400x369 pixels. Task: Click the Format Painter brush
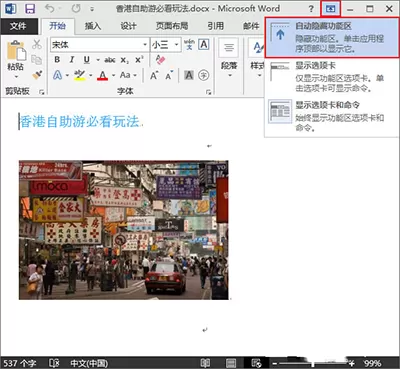[37, 74]
